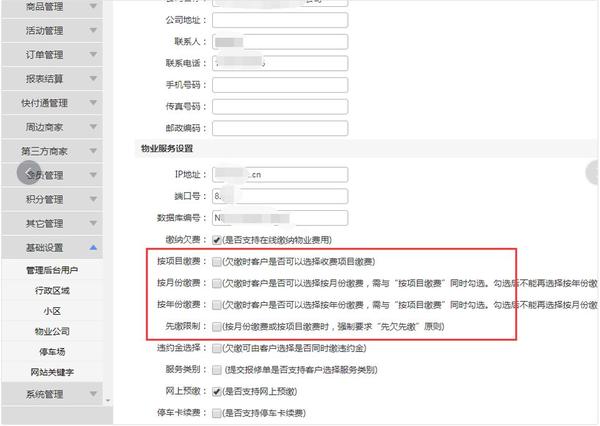600x426 pixels.
Task: Enable 服务类别 checkbox
Action: coord(217,370)
